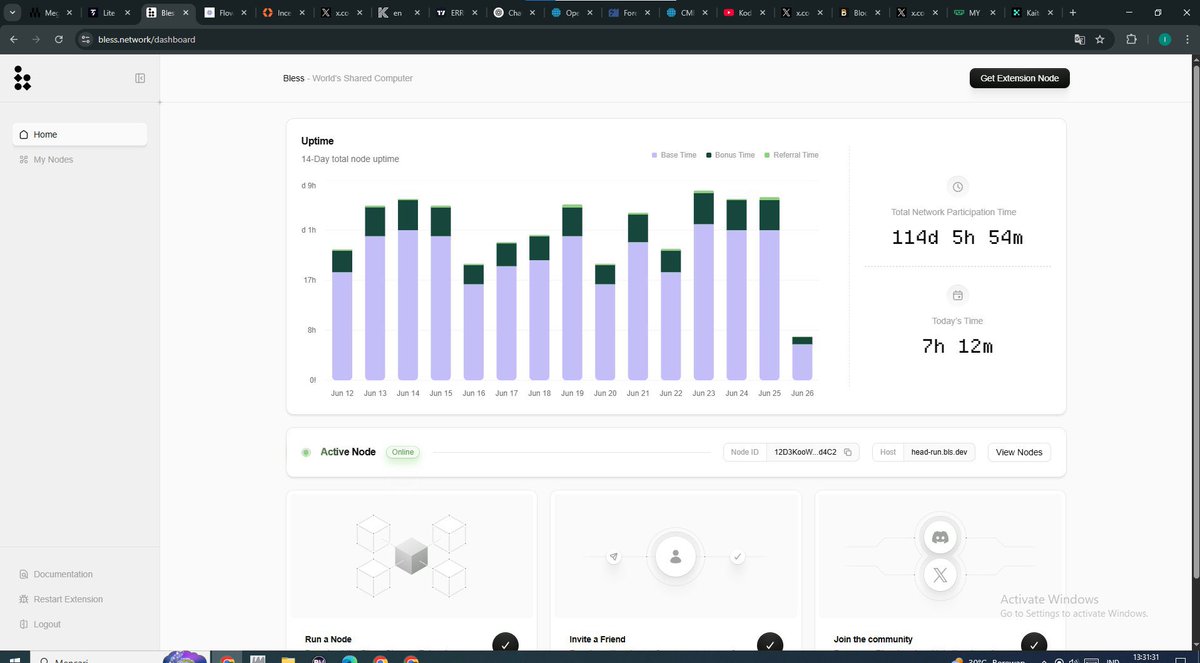
Task: Click the Logout icon in the sidebar
Action: point(24,624)
